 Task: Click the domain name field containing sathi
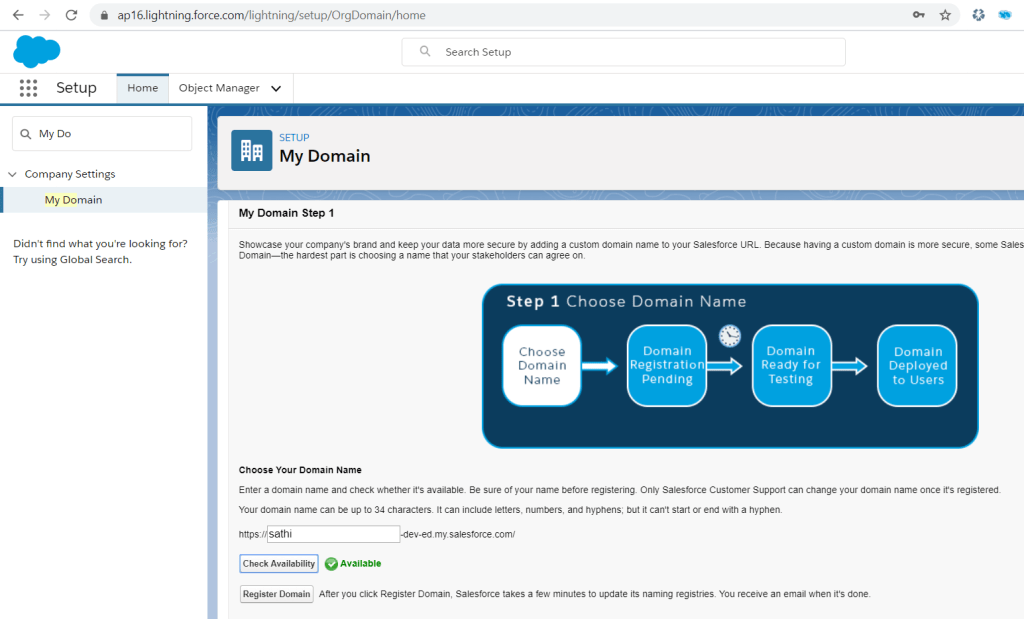click(333, 534)
